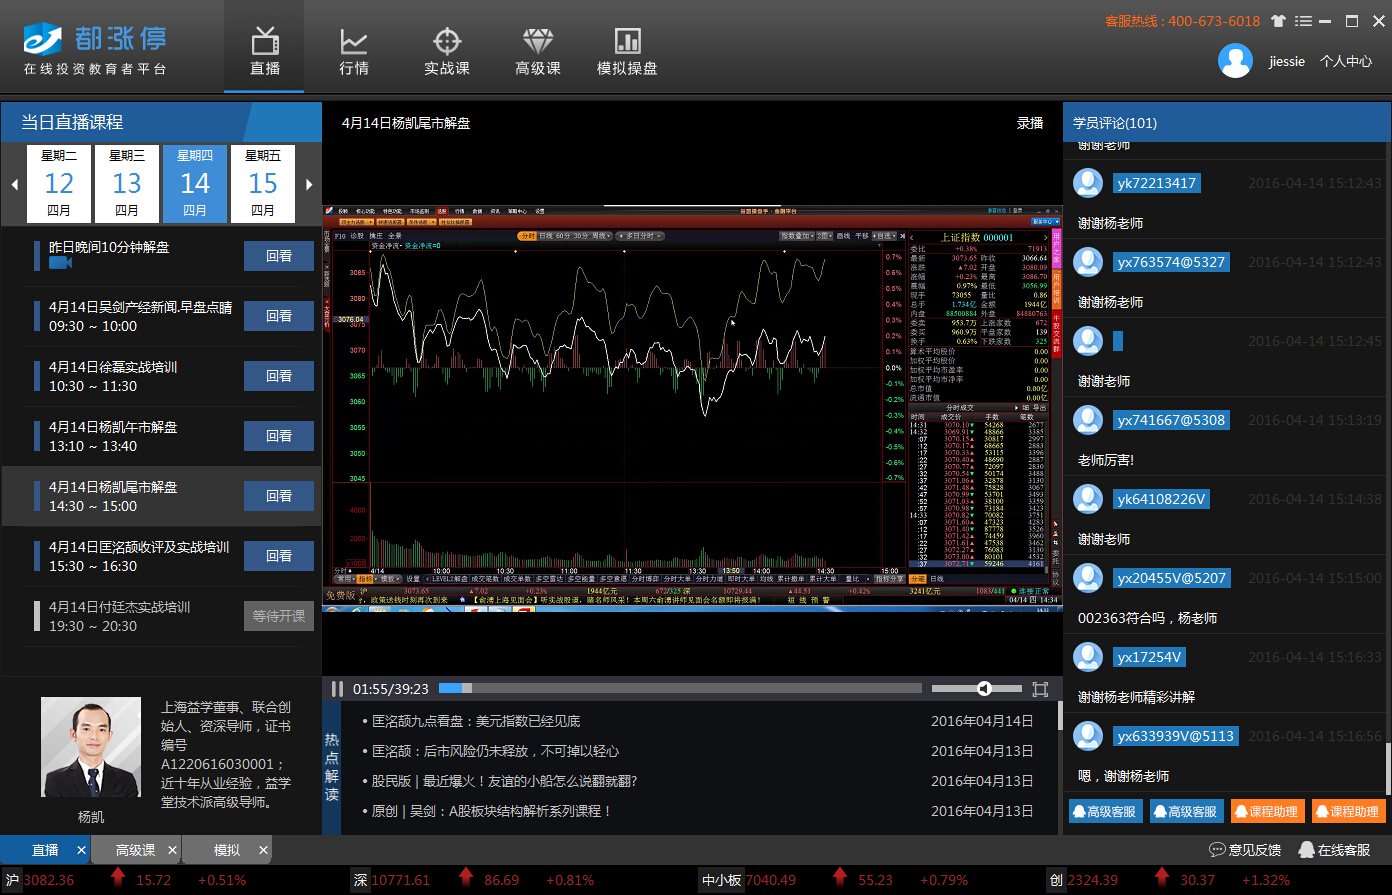Screen dimensions: 1392x895
Task: Switch to the 模拟 bottom tab
Action: click(227, 850)
